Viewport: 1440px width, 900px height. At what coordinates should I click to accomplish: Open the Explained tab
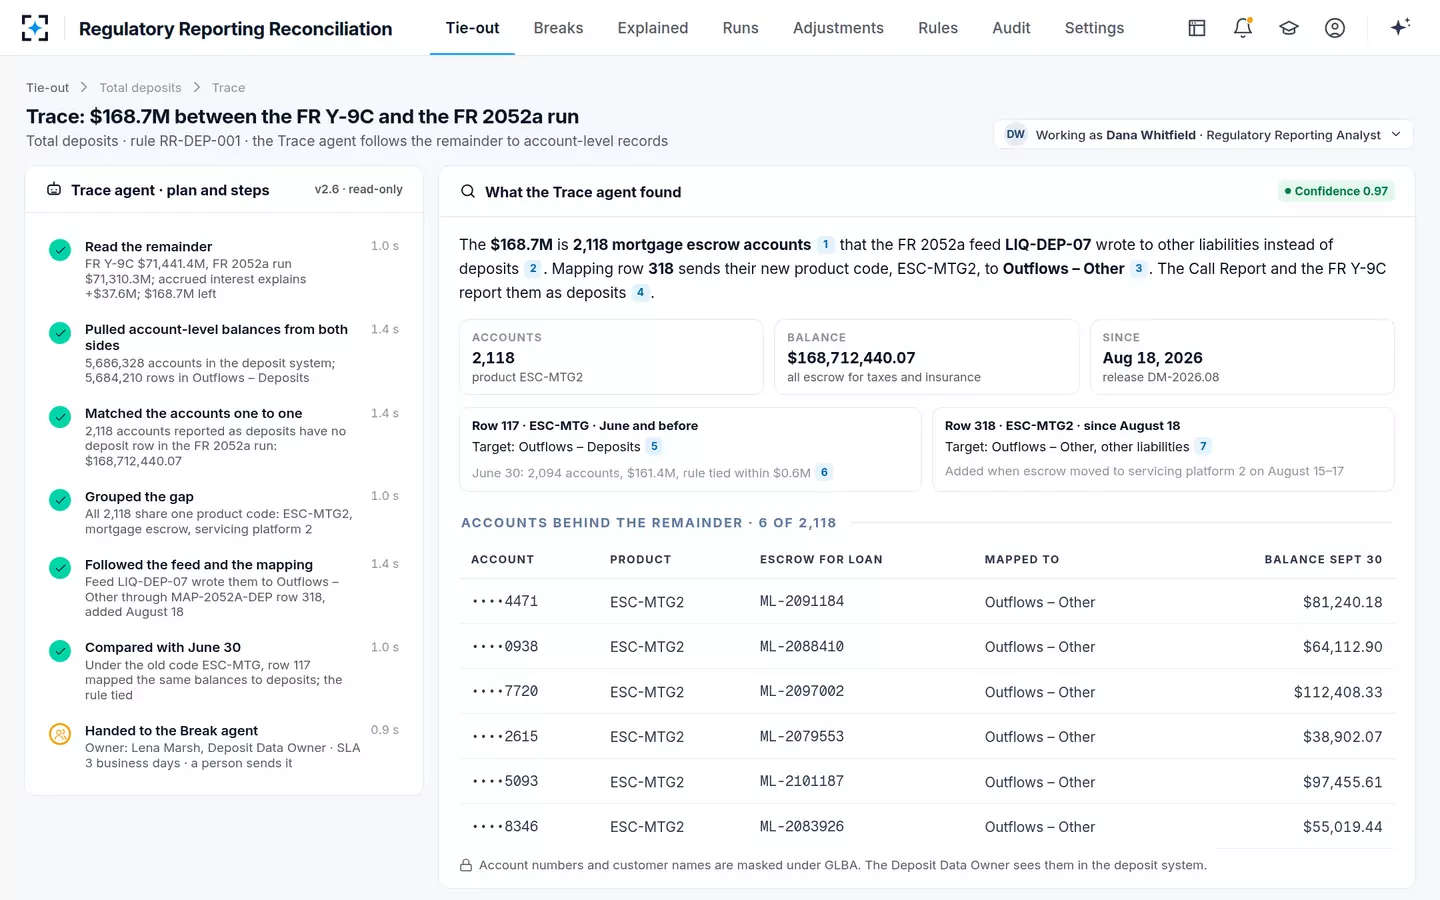[653, 28]
